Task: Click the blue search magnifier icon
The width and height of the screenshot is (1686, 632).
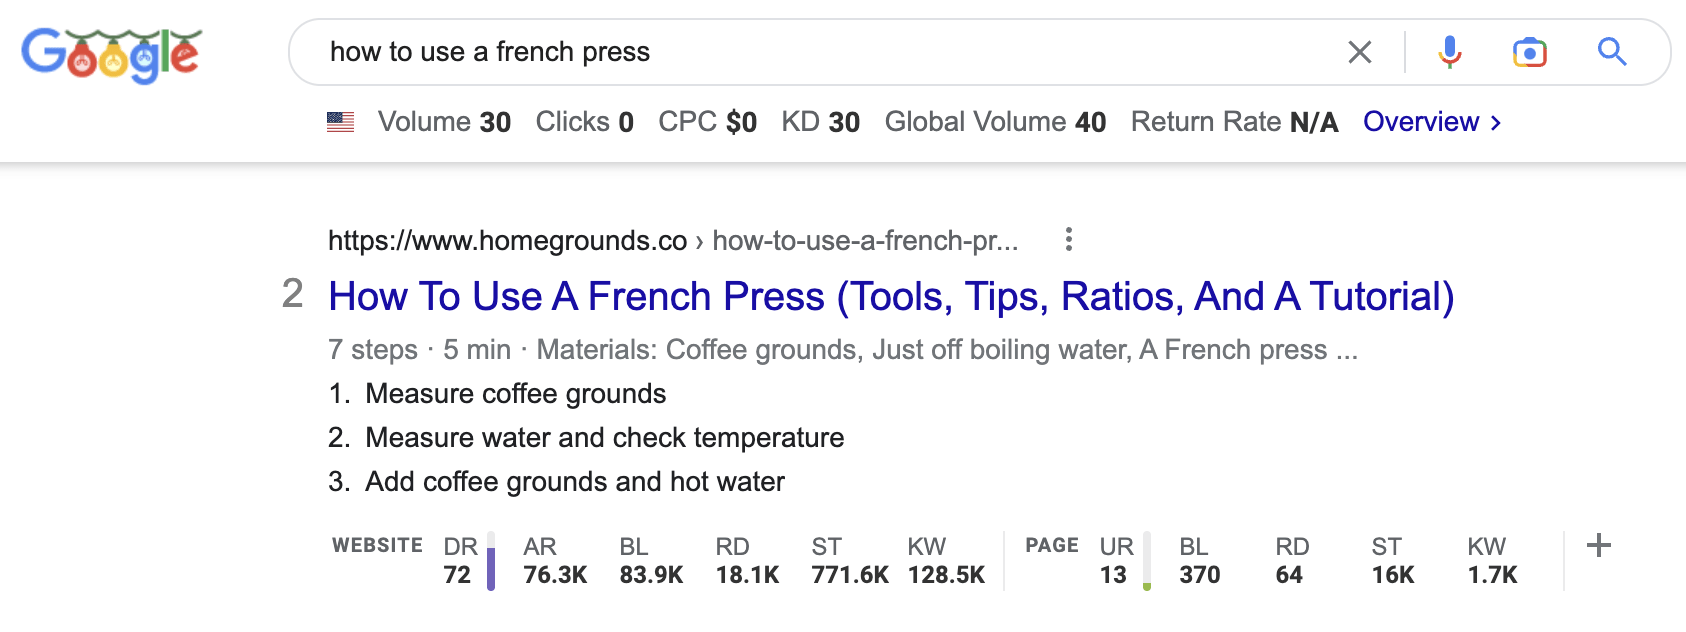Action: pyautogui.click(x=1611, y=52)
